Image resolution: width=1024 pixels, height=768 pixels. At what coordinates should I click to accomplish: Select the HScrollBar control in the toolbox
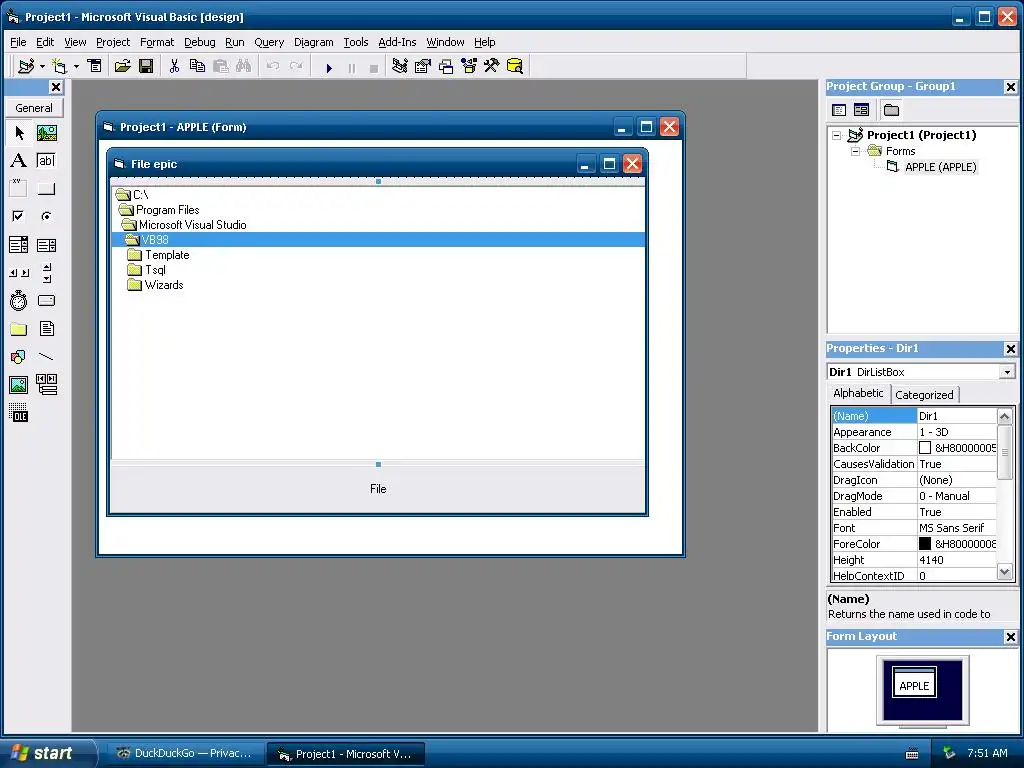pos(19,273)
